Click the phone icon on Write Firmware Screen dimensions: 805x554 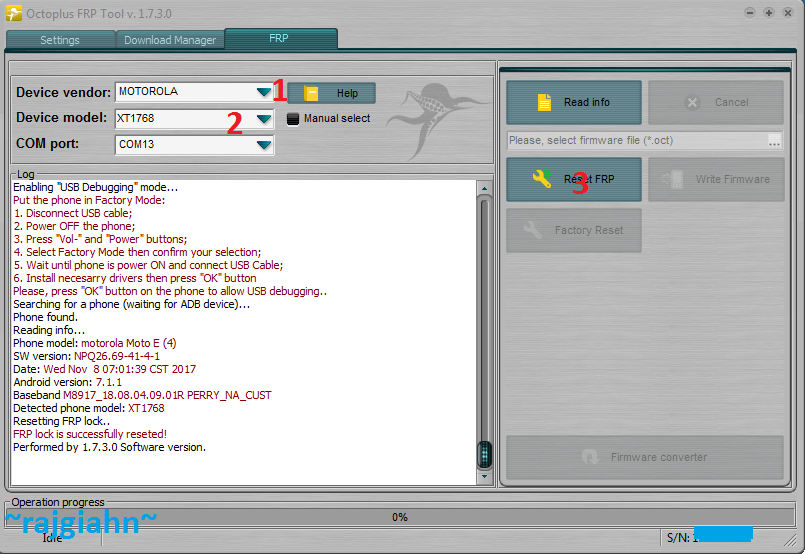tap(673, 179)
